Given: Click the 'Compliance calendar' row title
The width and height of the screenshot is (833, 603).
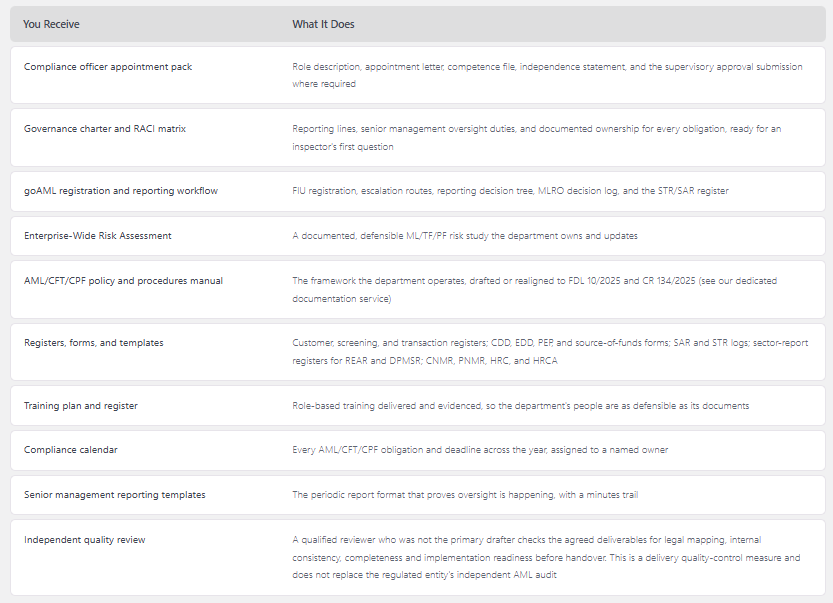Looking at the screenshot, I should coord(71,449).
